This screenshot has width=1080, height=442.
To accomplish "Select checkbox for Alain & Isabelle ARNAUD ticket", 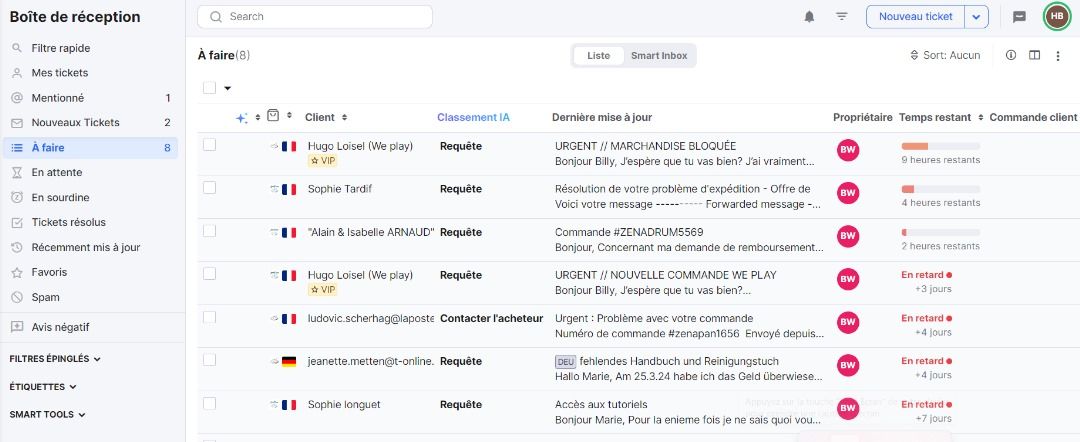I will [x=209, y=231].
